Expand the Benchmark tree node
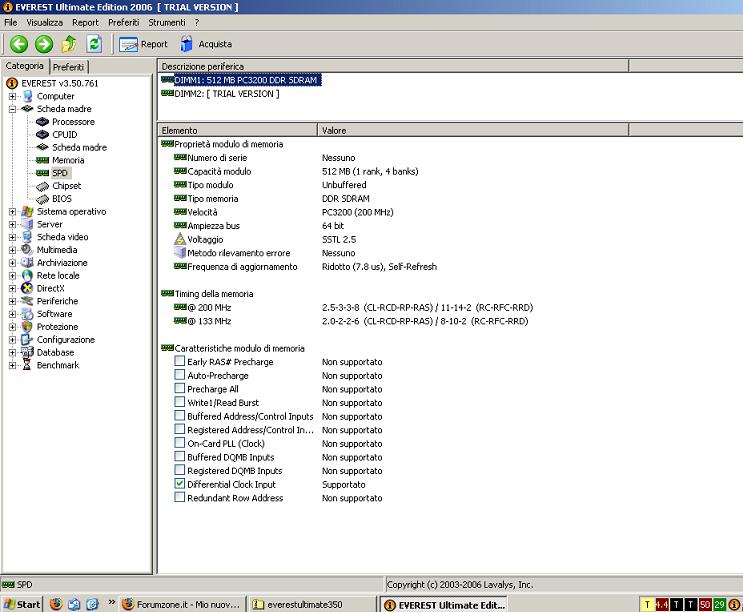Viewport: 743px width, 612px height. [x=13, y=366]
